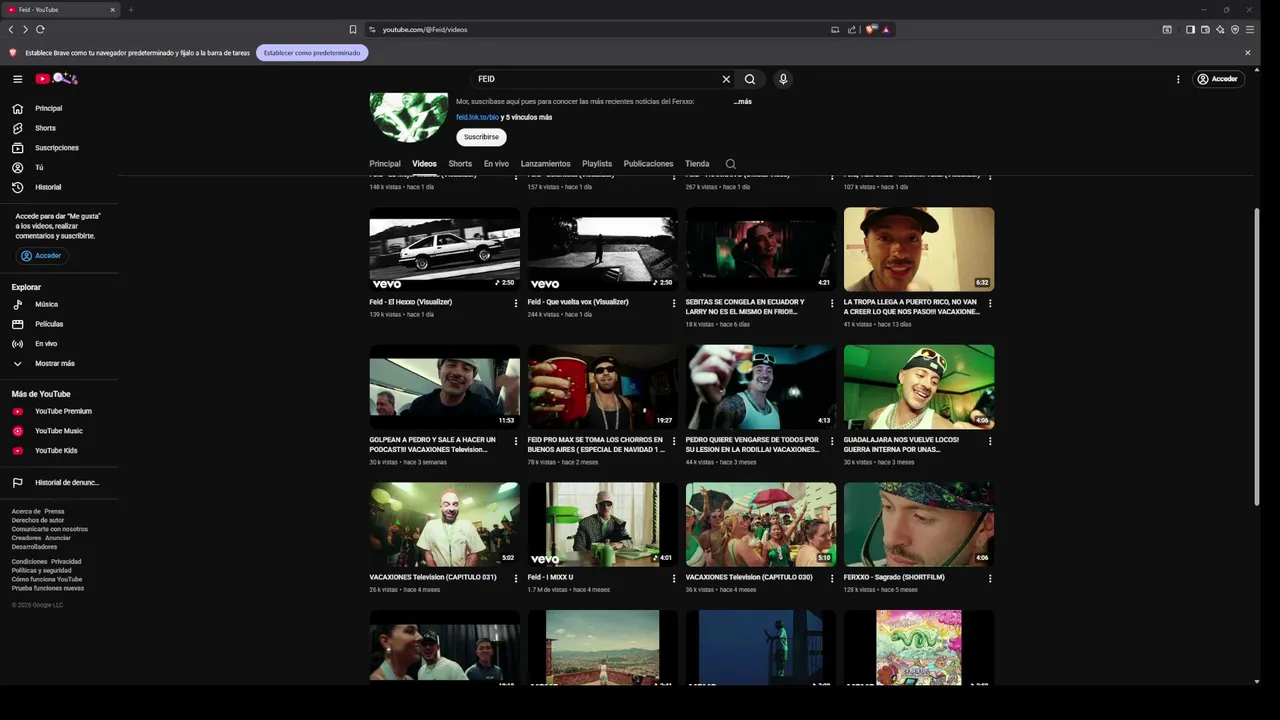Open options for FERXXO - Sagrado video
The width and height of the screenshot is (1280, 720).
[x=990, y=578]
